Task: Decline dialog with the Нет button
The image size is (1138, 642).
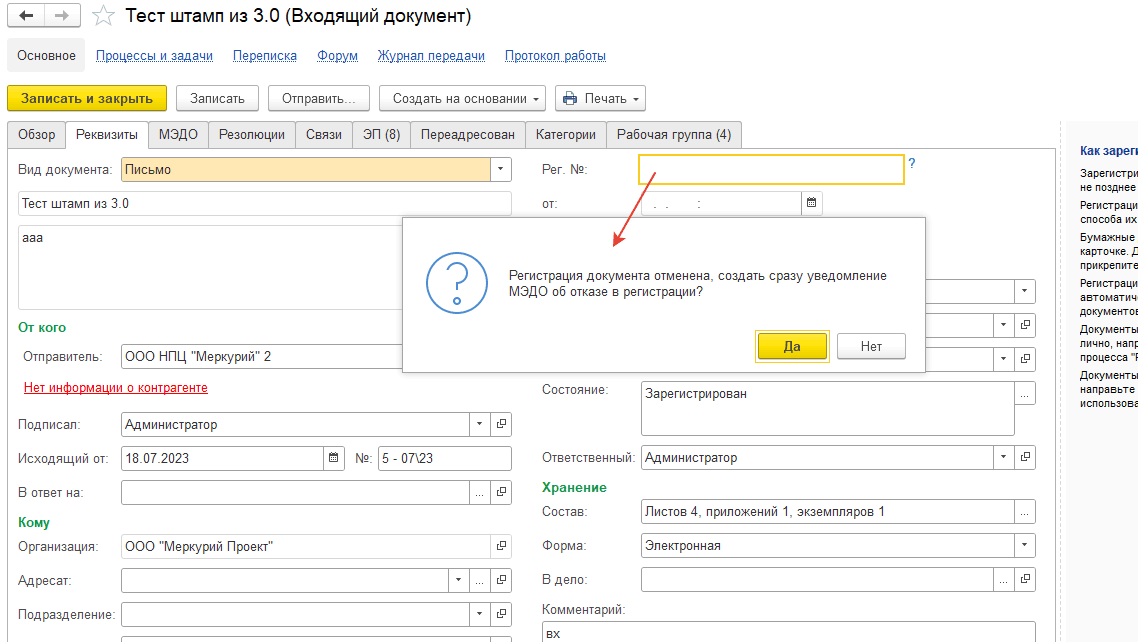Action: (x=871, y=346)
